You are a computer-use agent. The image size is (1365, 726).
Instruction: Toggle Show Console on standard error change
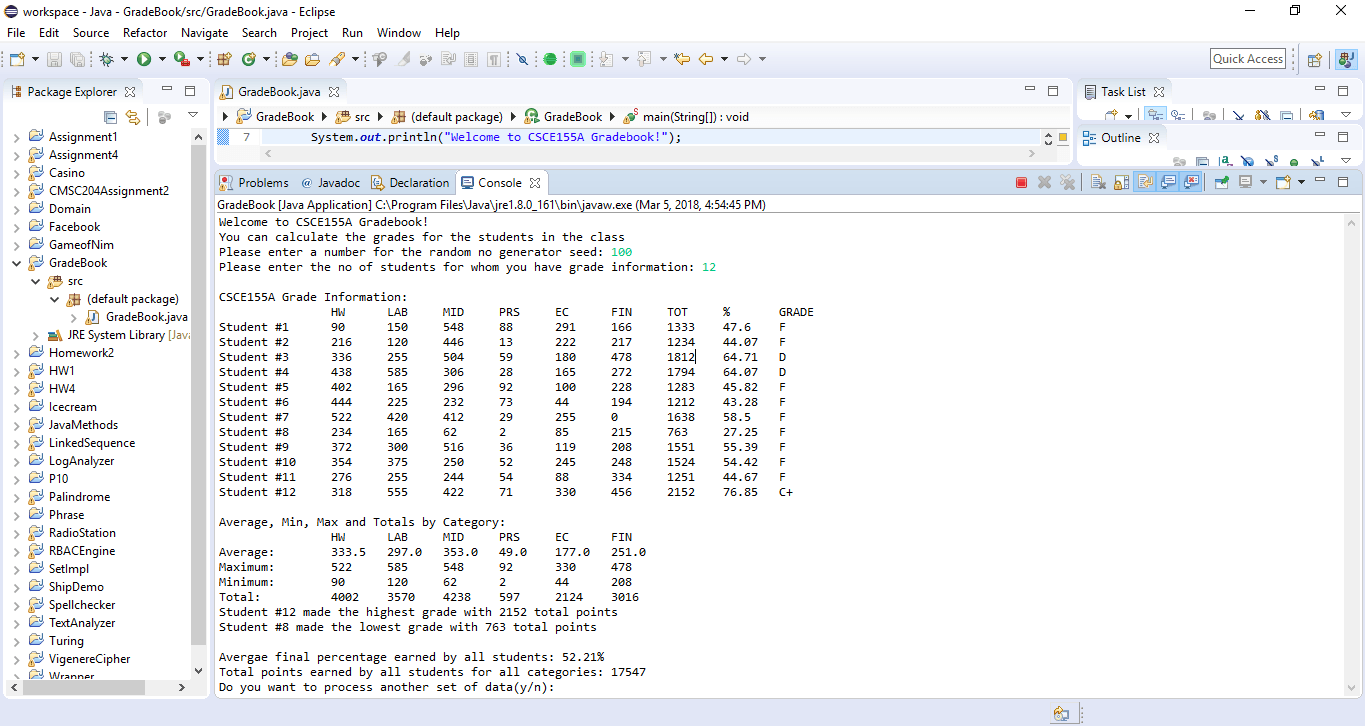click(1192, 182)
